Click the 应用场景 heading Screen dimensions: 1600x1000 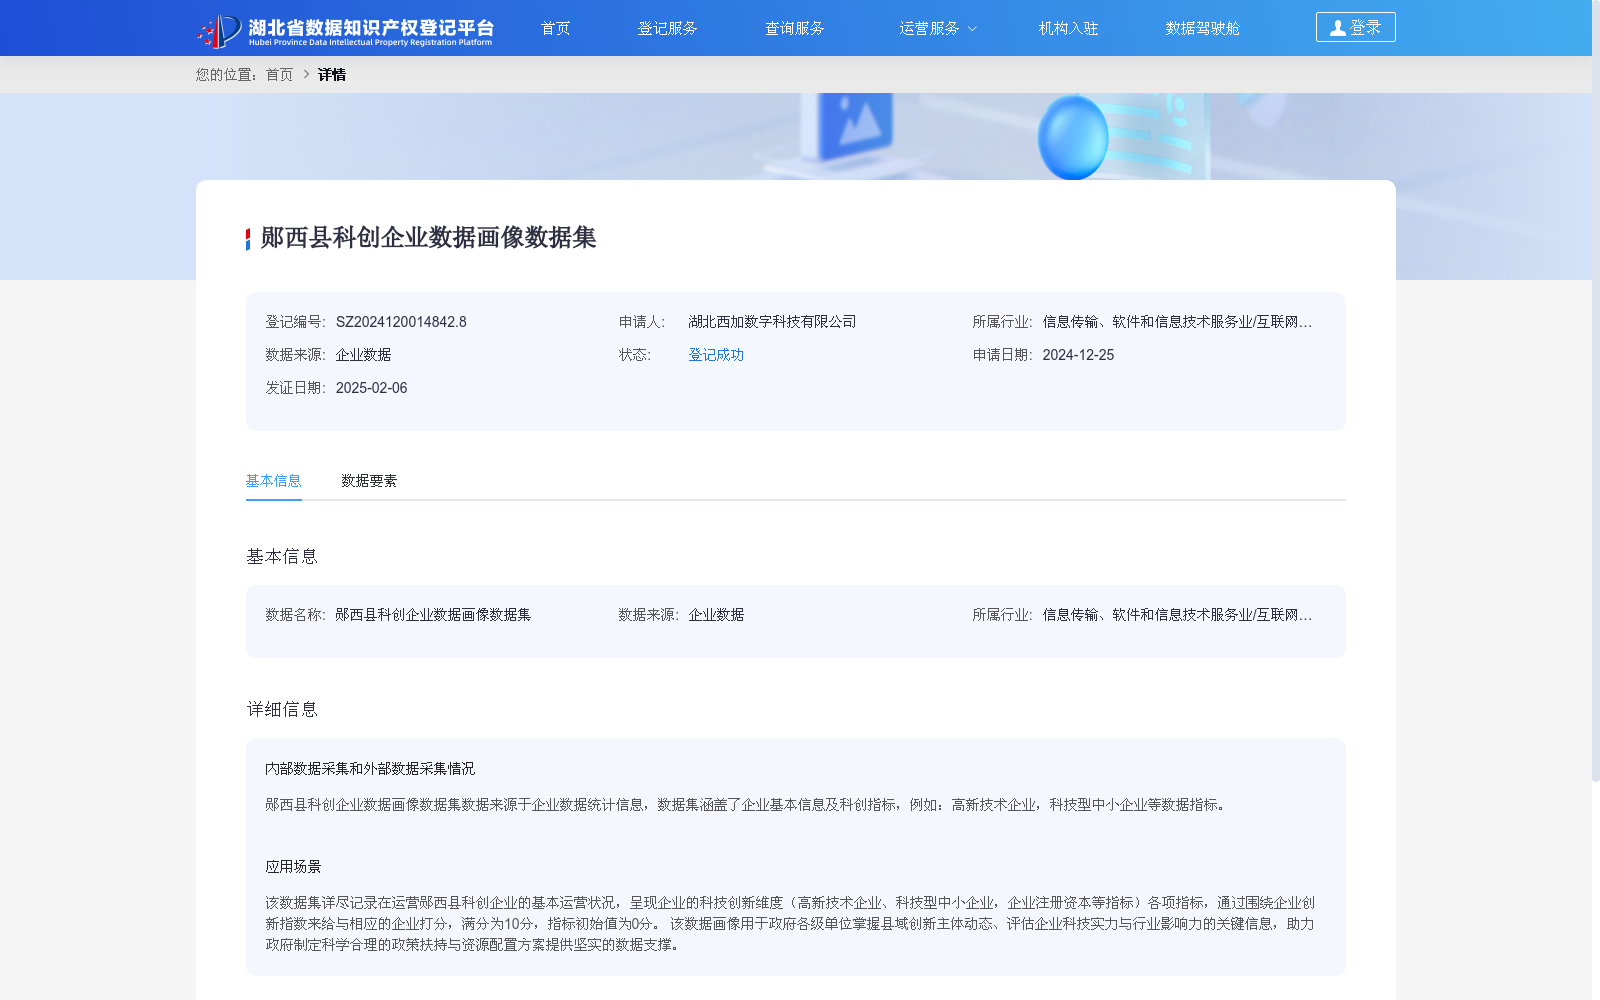[293, 867]
